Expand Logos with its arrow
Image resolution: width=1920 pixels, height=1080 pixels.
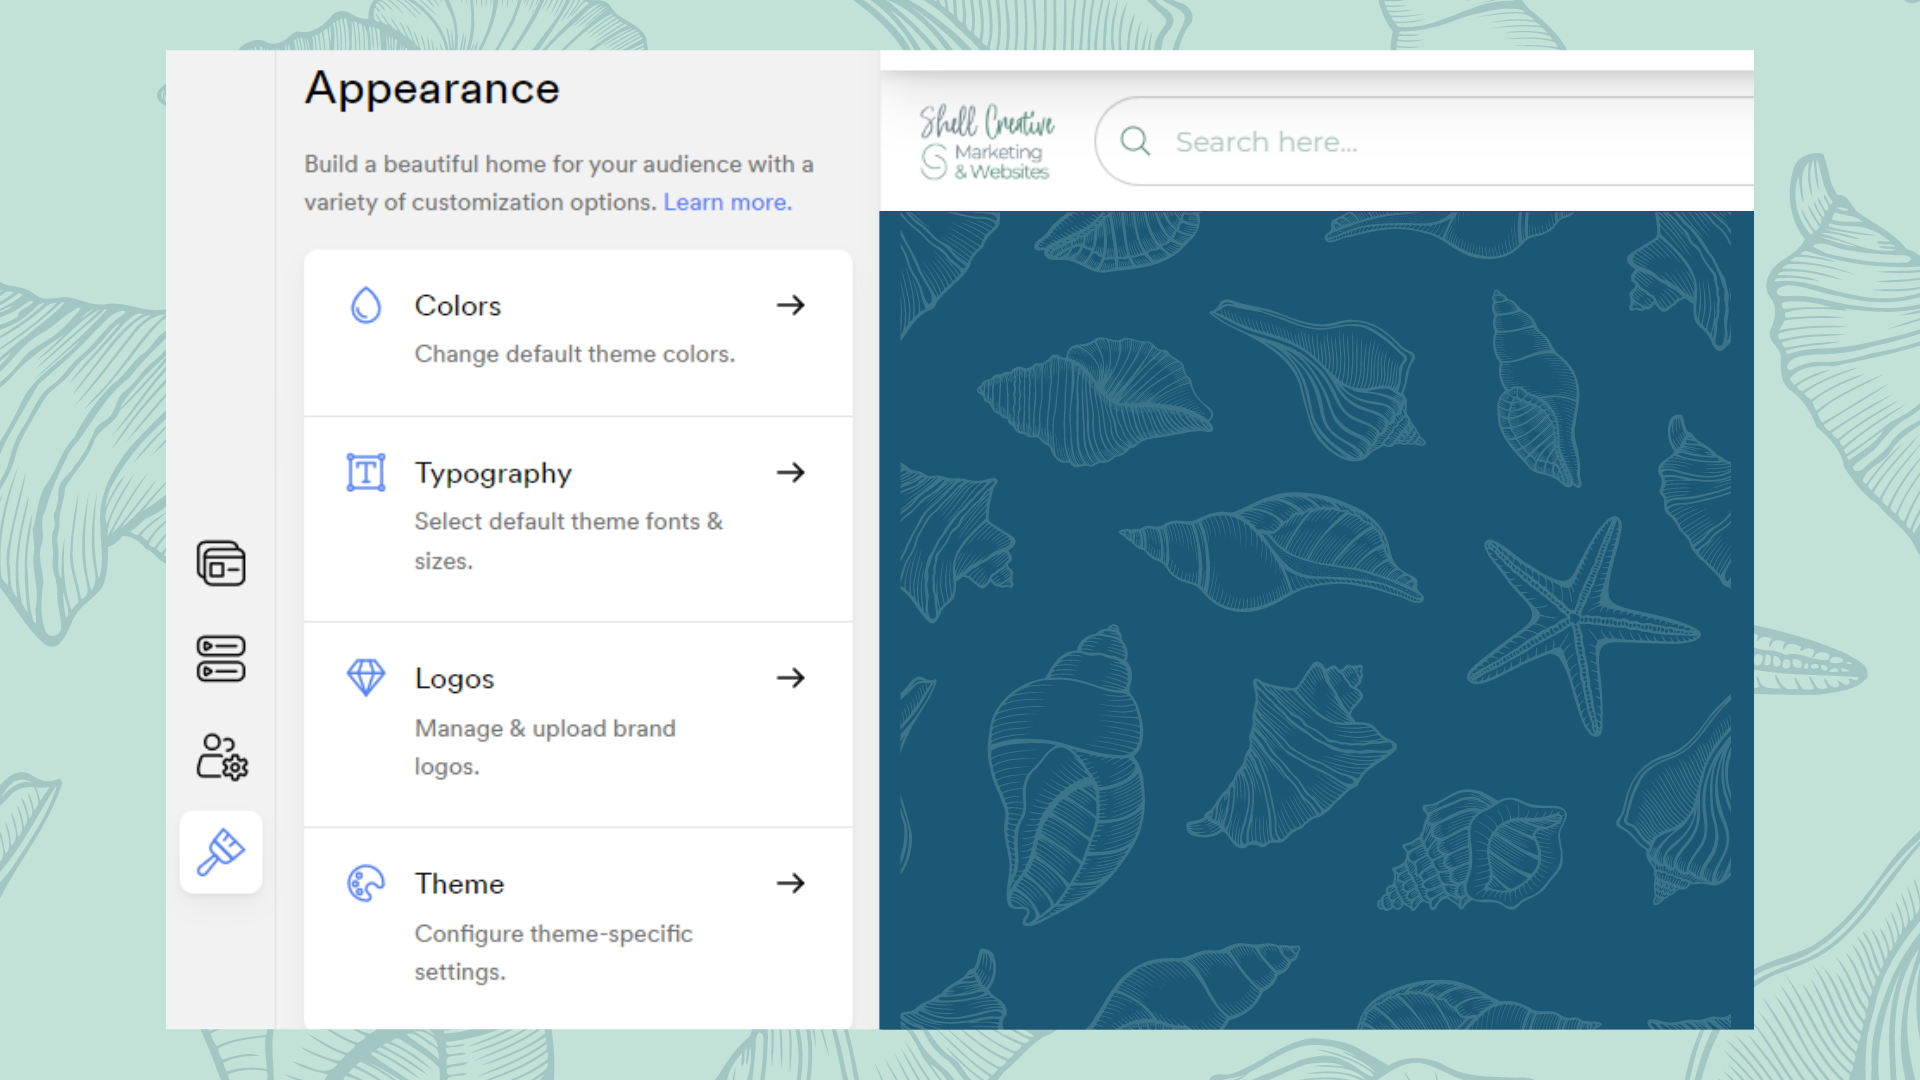(791, 678)
